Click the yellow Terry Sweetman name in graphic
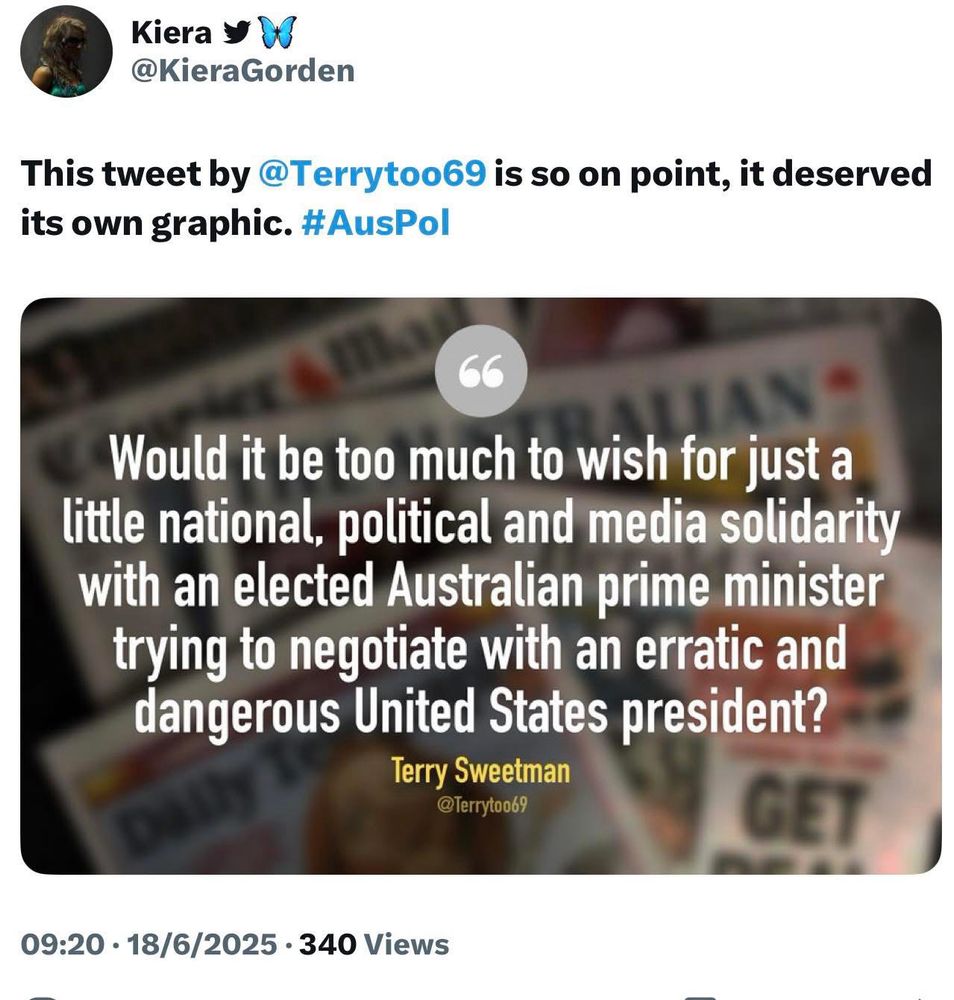The width and height of the screenshot is (954, 1000). pyautogui.click(x=480, y=770)
